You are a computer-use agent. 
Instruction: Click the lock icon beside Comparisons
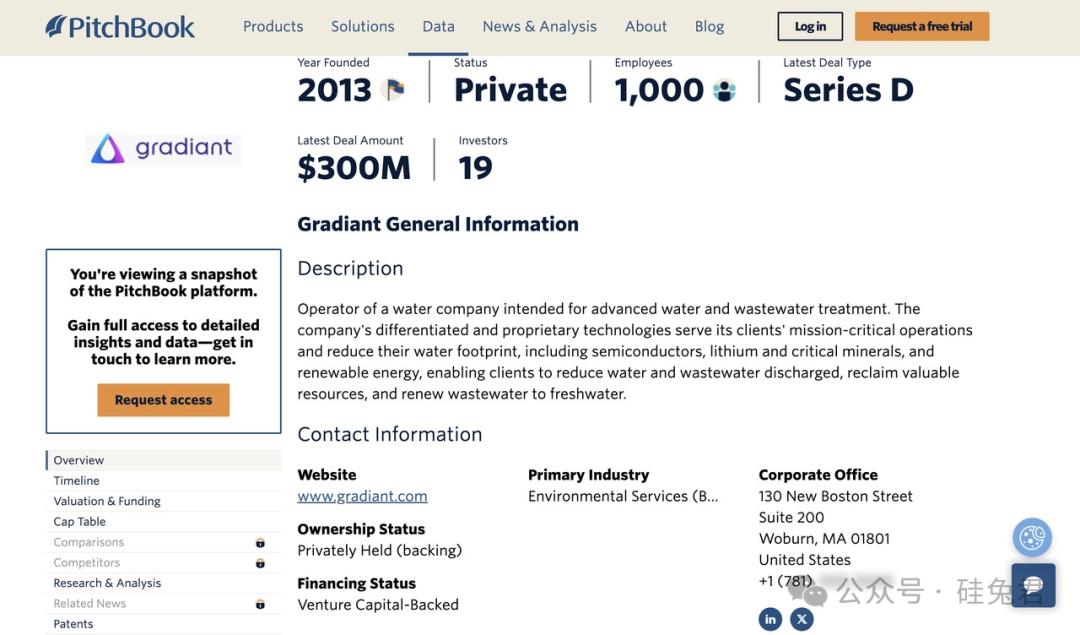260,542
